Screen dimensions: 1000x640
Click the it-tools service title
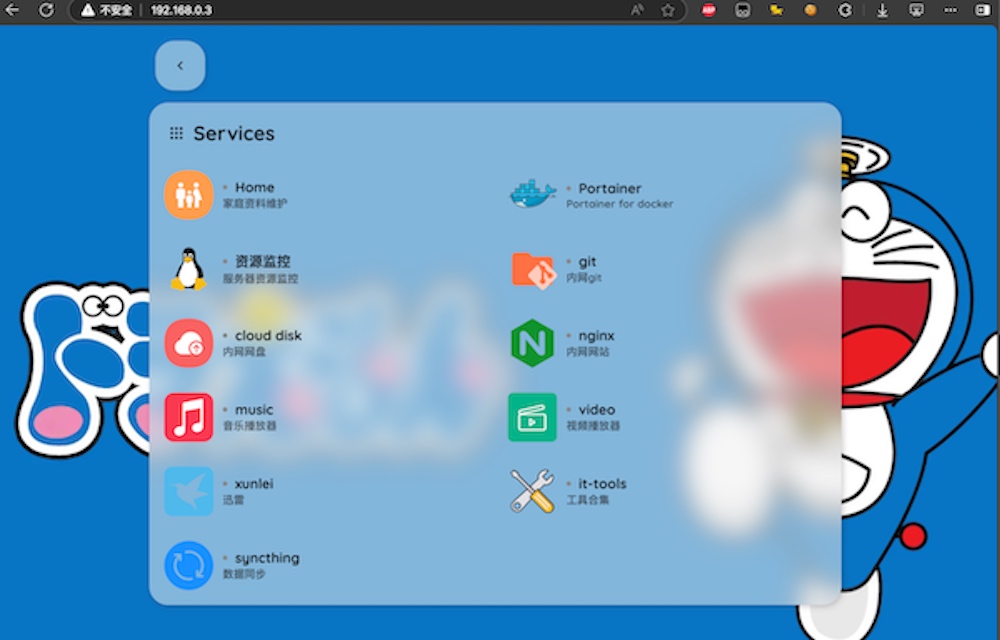coord(602,483)
